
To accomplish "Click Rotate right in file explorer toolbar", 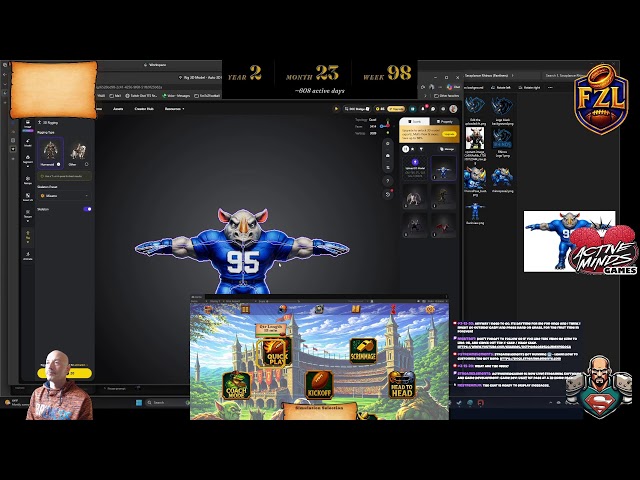I will [x=529, y=87].
